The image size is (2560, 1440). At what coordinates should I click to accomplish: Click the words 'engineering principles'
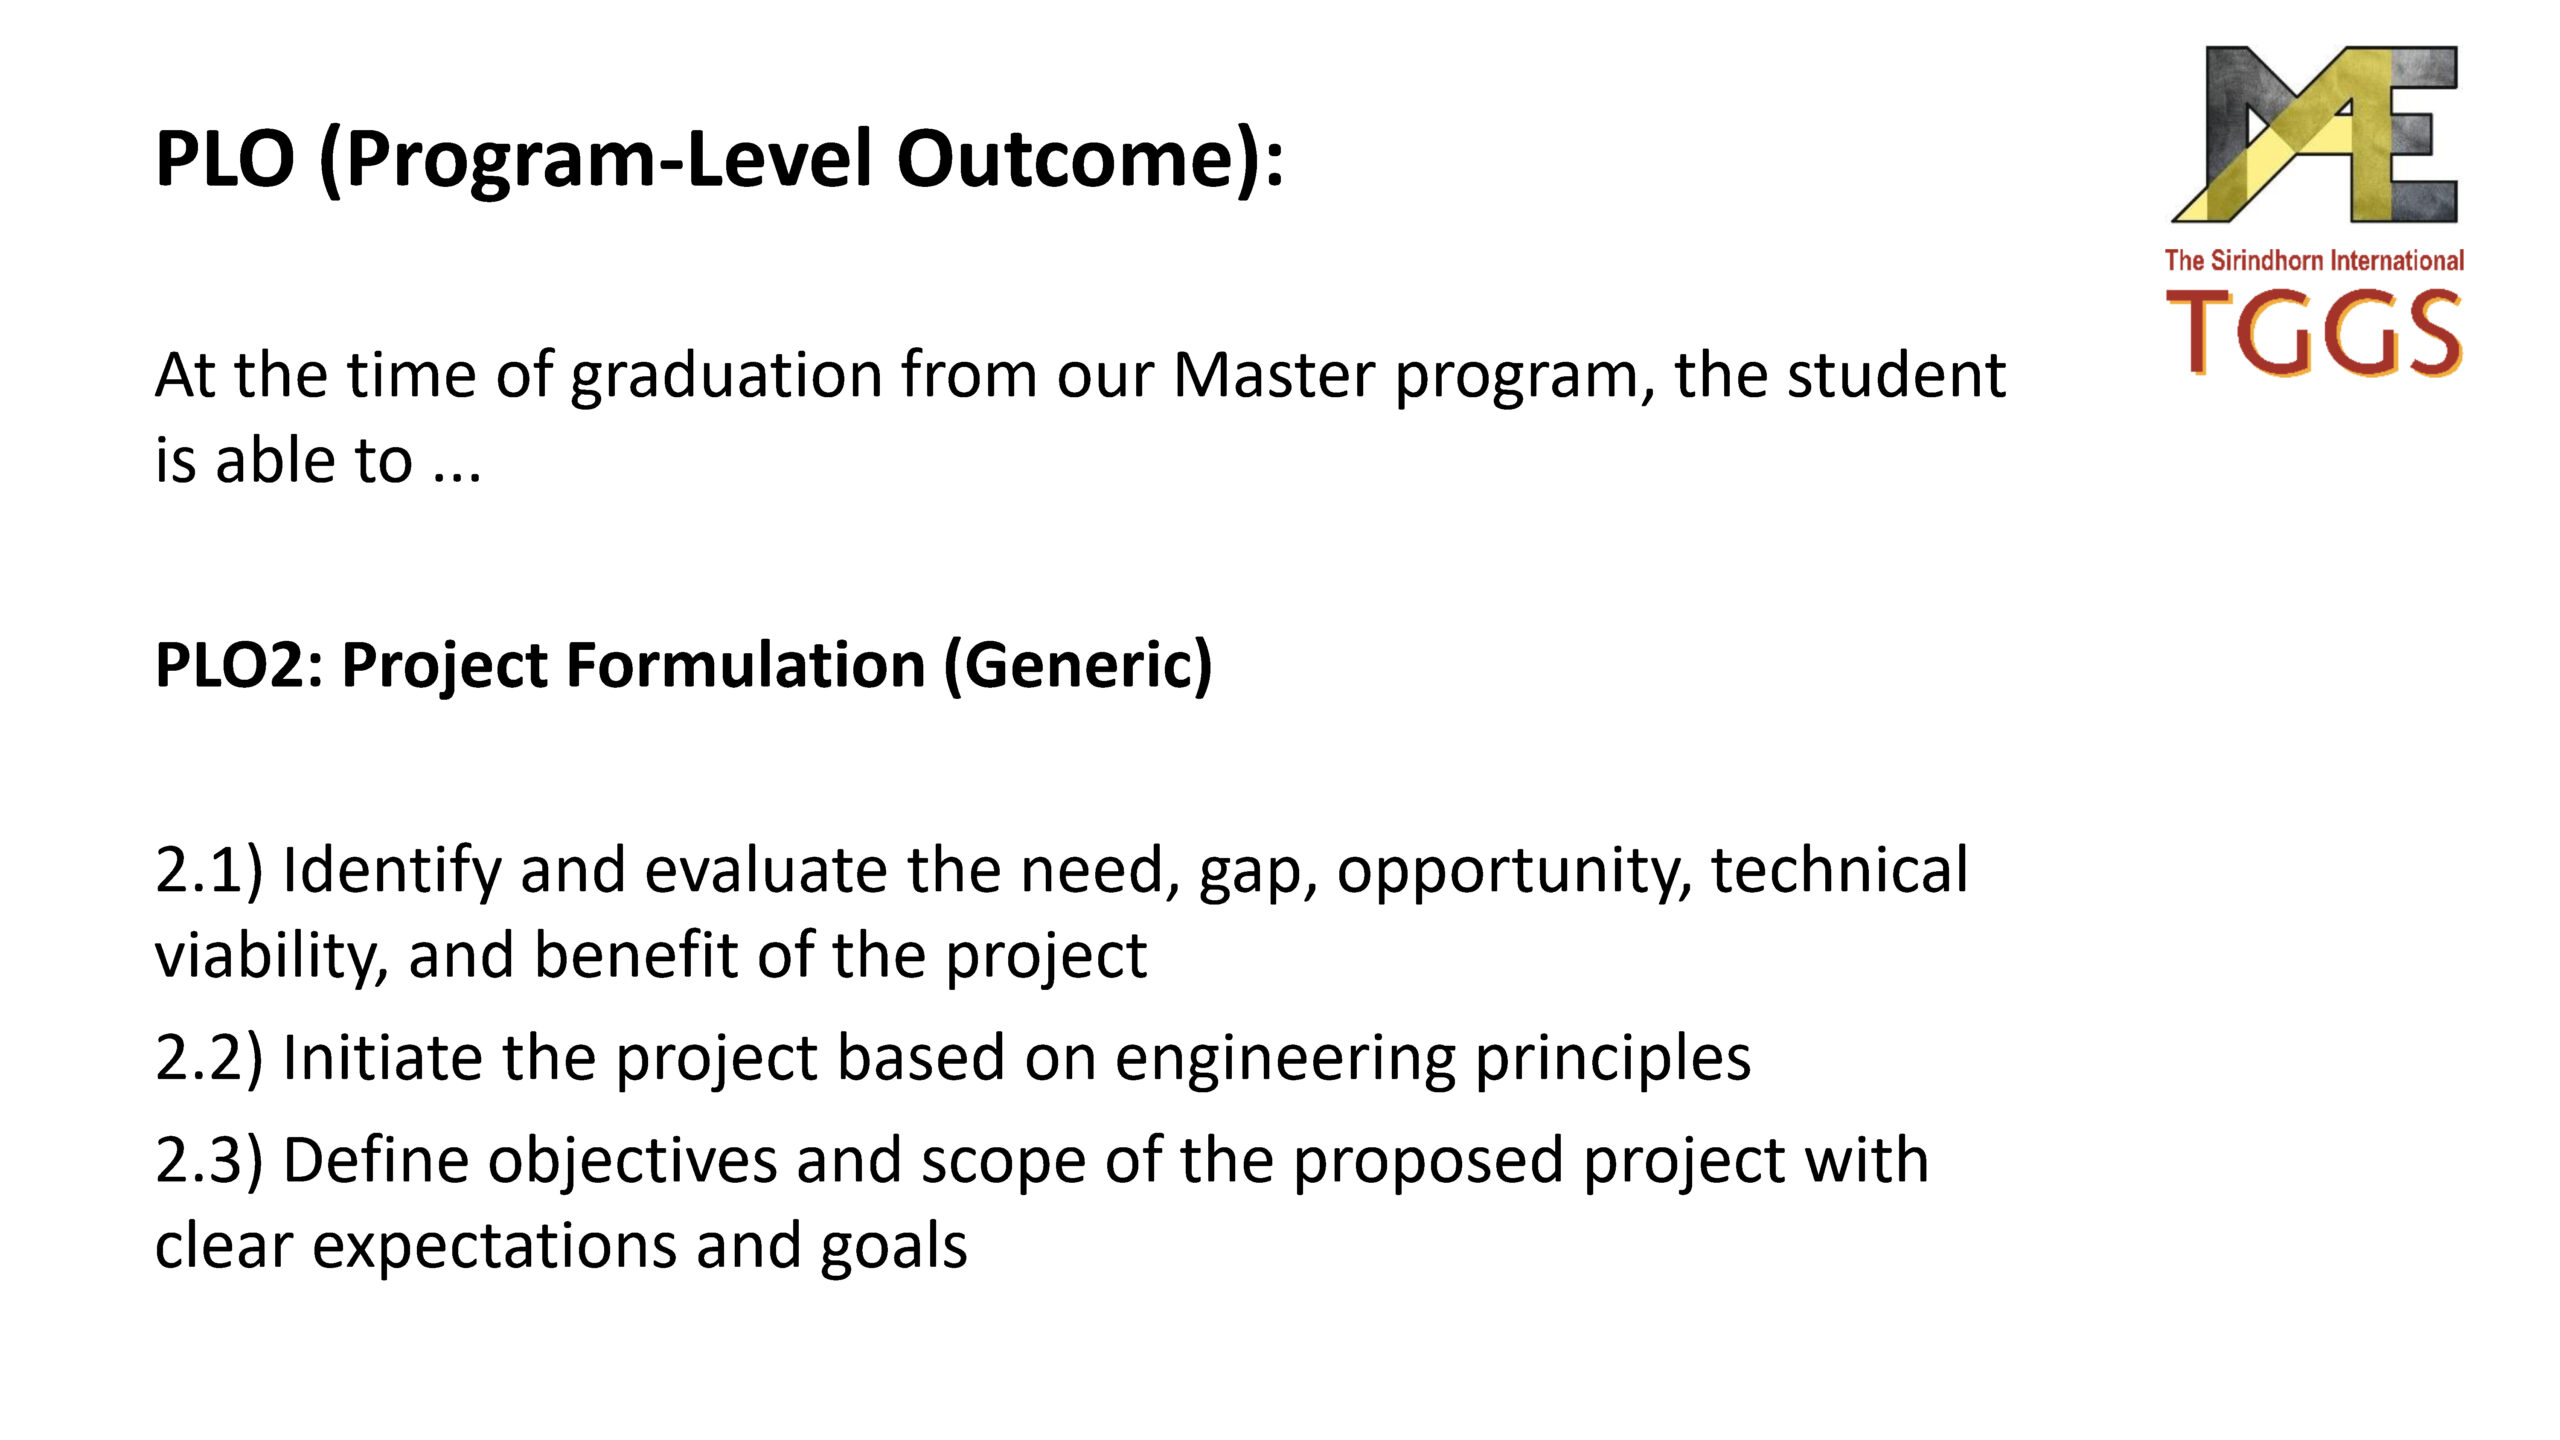tap(1433, 1060)
